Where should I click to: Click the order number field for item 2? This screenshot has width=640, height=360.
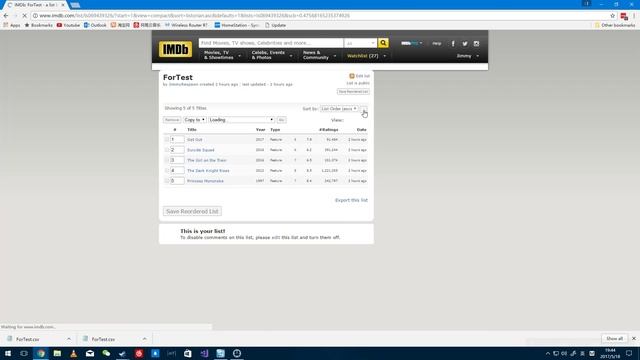[177, 150]
